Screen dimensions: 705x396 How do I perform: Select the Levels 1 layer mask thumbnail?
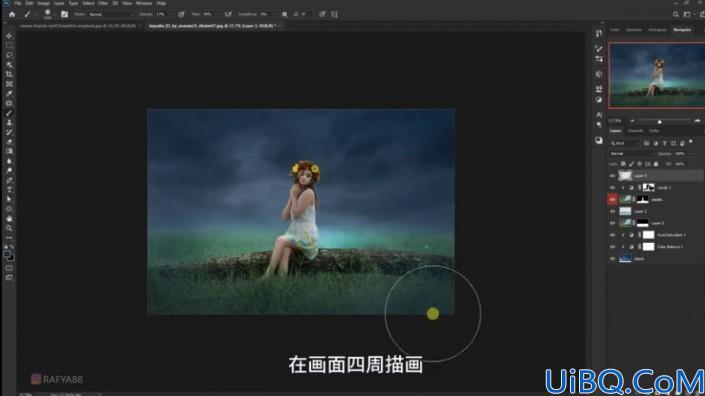[x=648, y=187]
